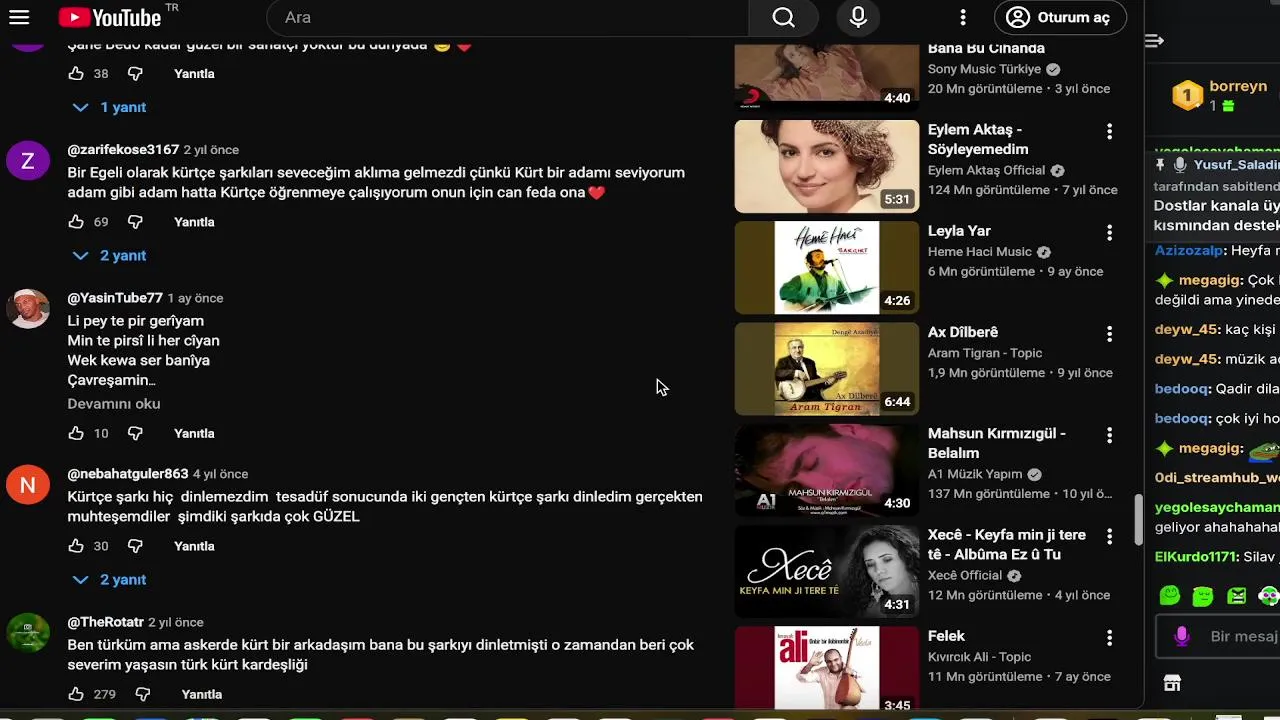The image size is (1280, 720).
Task: Dislike @YasinTube77's comment
Action: (135, 433)
